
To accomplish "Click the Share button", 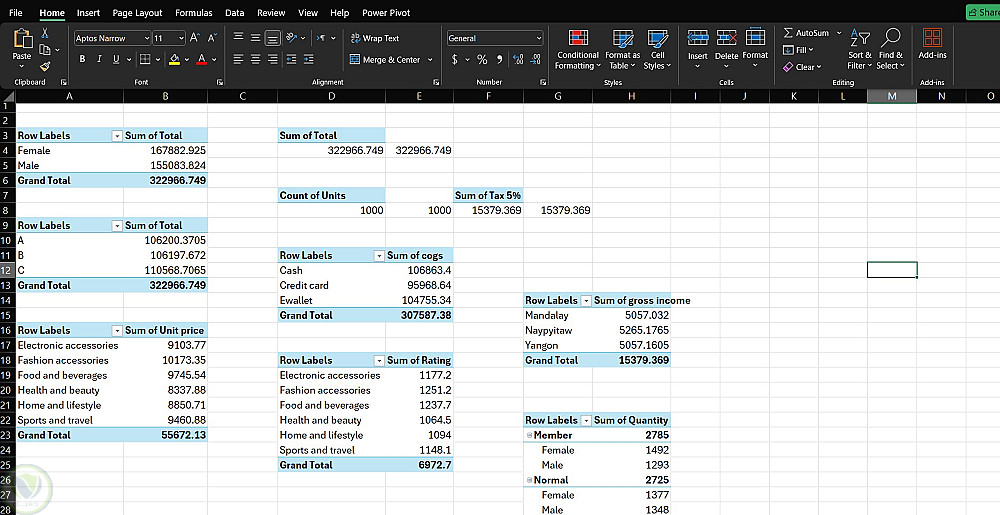I will (x=982, y=13).
